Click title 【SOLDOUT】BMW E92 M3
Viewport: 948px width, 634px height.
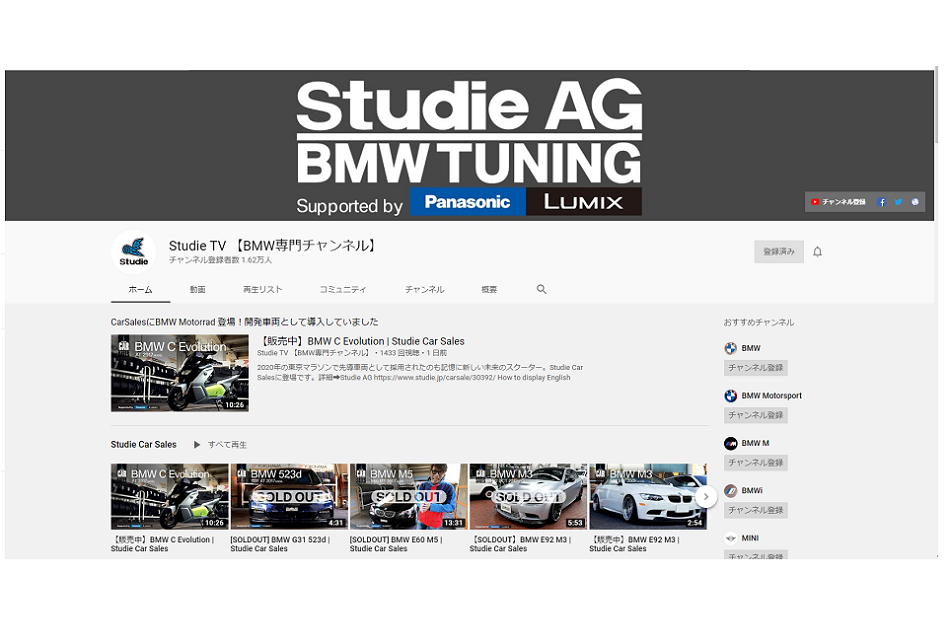(x=520, y=545)
